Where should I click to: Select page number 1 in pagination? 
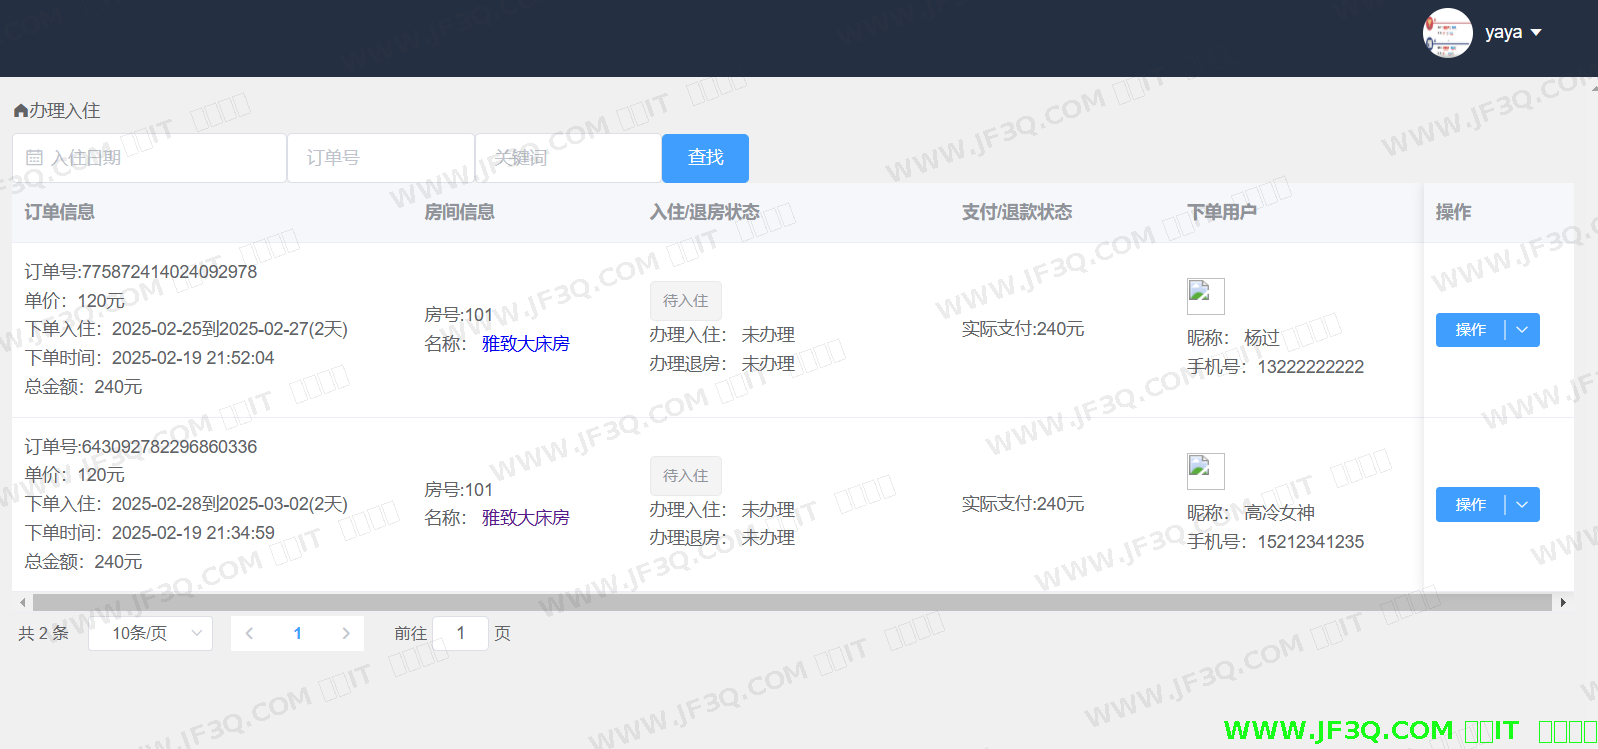297,633
